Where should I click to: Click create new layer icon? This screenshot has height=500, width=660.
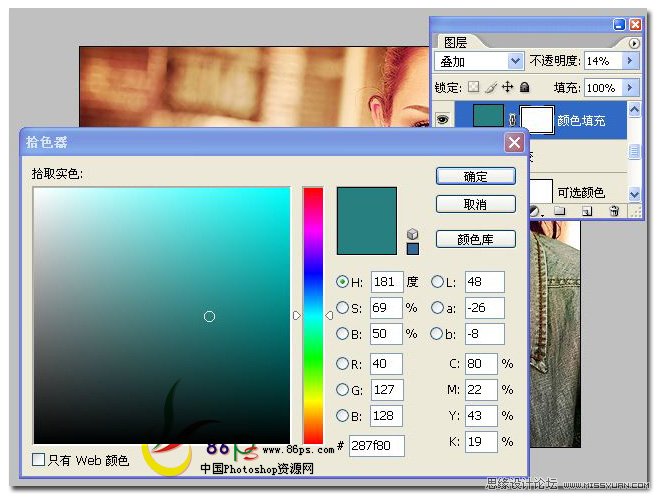coord(587,211)
